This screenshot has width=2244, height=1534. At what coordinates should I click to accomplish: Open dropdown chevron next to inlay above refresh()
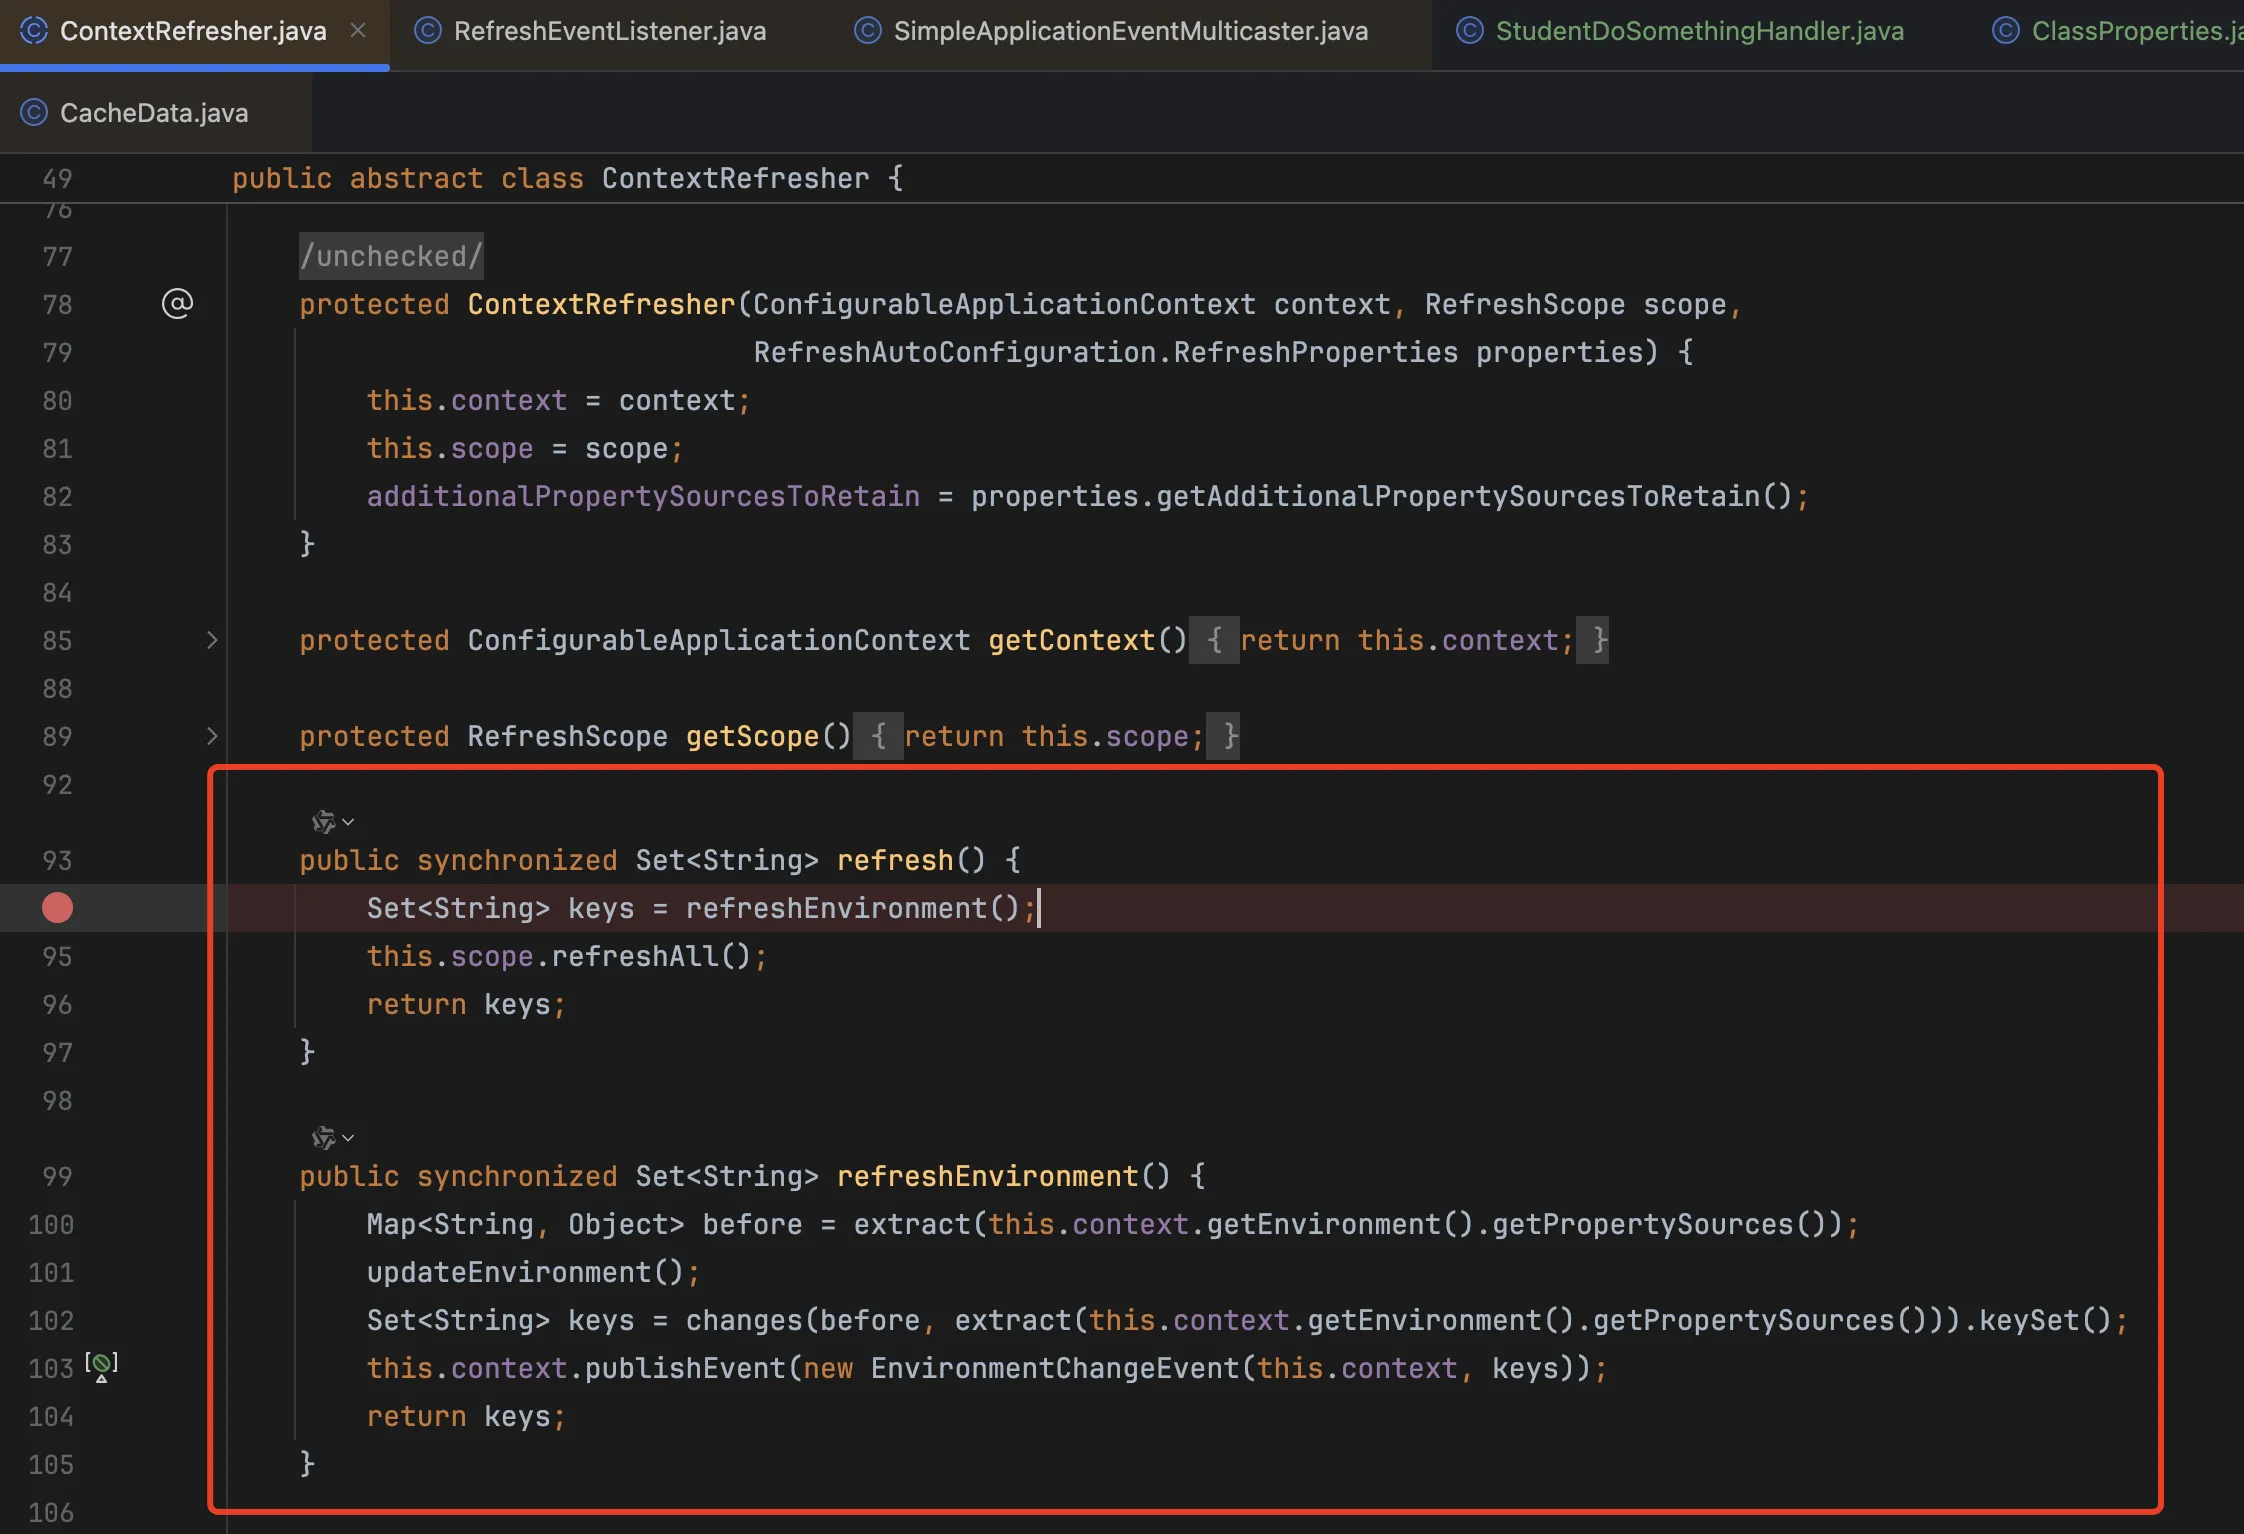coord(348,822)
